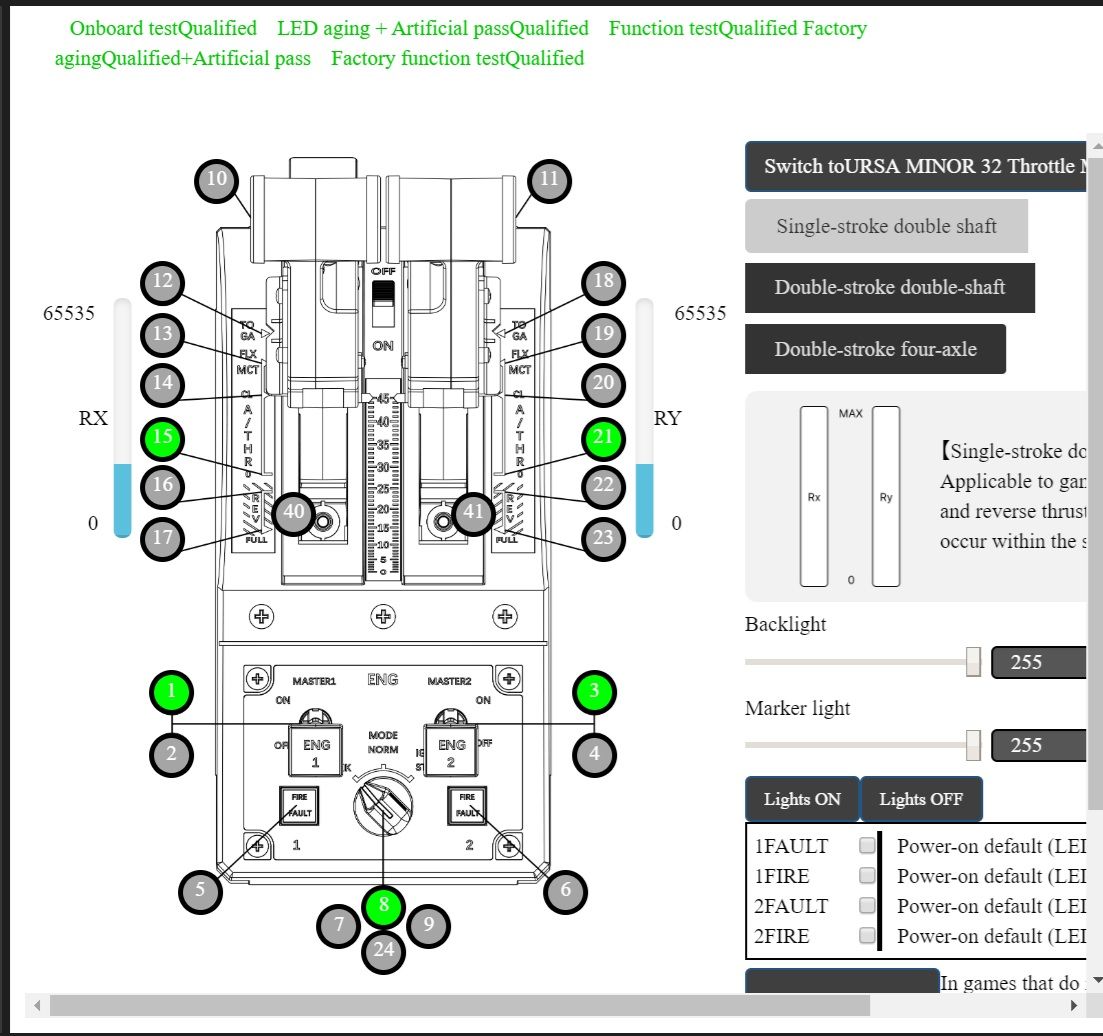
Task: Click marker 24 at the diagram bottom
Action: click(x=384, y=950)
